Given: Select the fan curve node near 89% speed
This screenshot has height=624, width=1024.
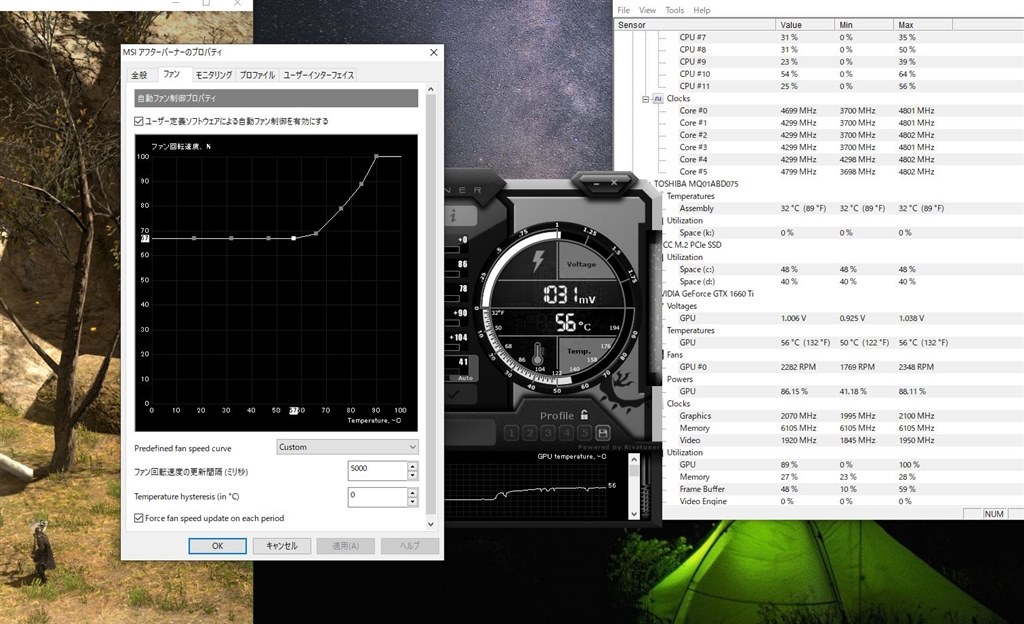Looking at the screenshot, I should [361, 184].
